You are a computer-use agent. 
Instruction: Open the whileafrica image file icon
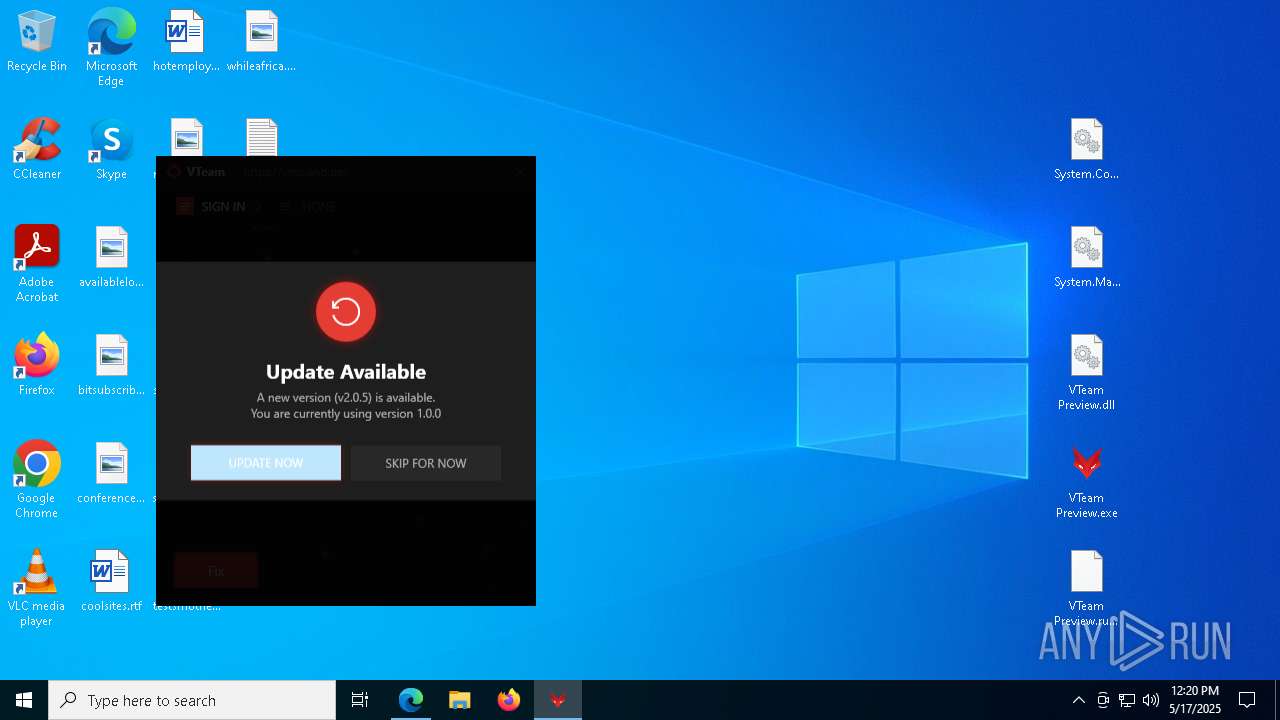pos(261,42)
